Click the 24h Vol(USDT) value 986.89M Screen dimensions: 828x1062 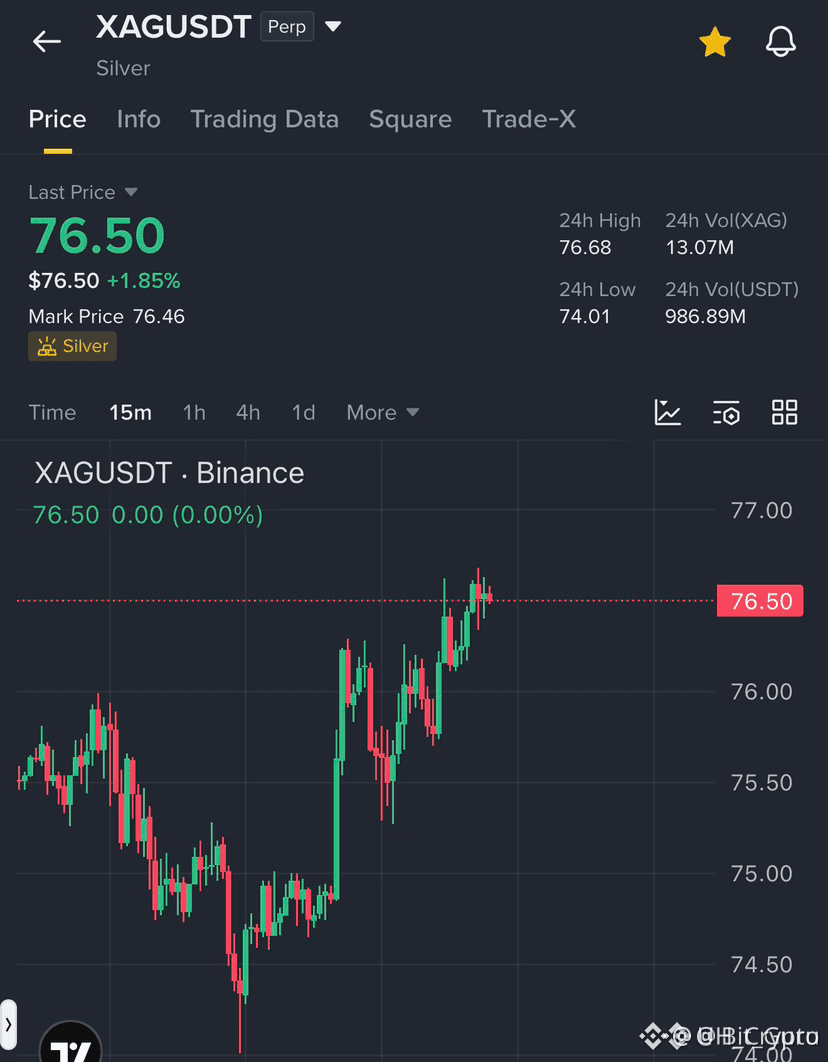pos(705,316)
